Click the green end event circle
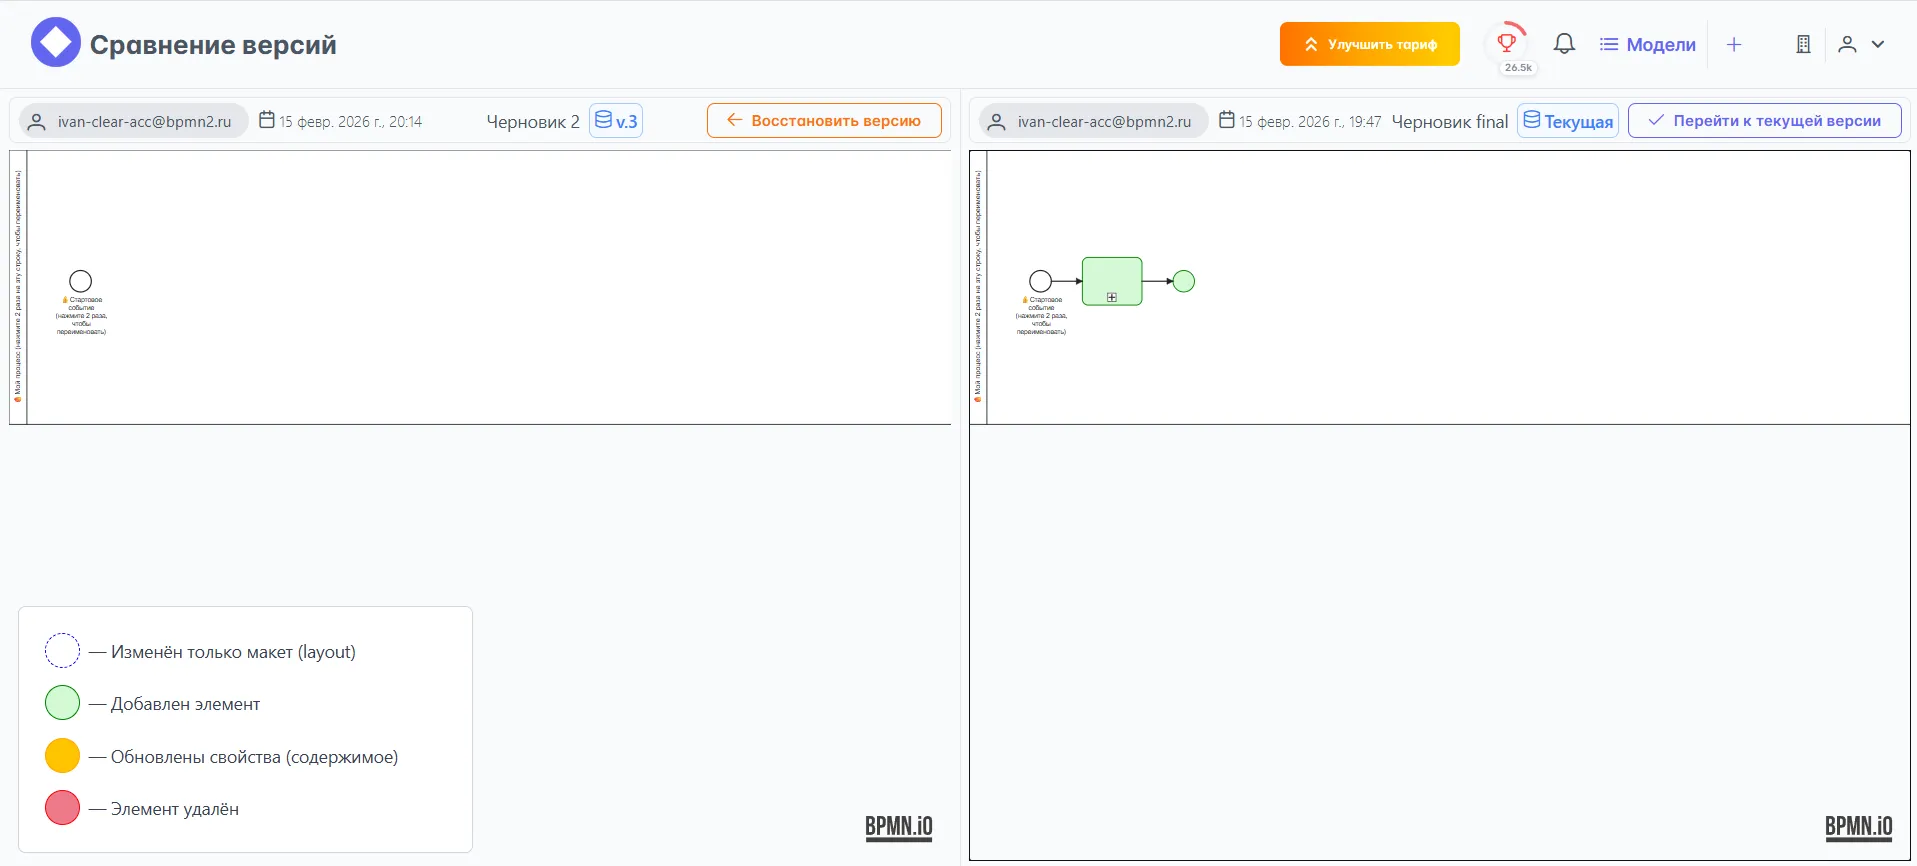The width and height of the screenshot is (1917, 866). pos(1183,281)
